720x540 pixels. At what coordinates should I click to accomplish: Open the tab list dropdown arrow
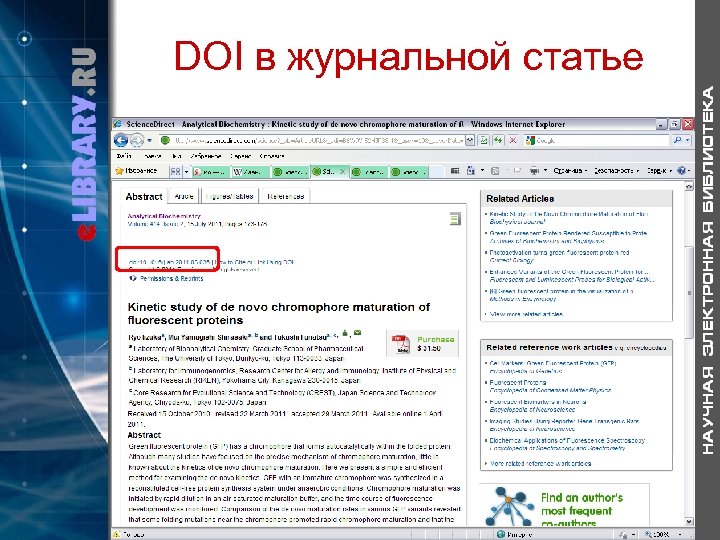click(186, 172)
